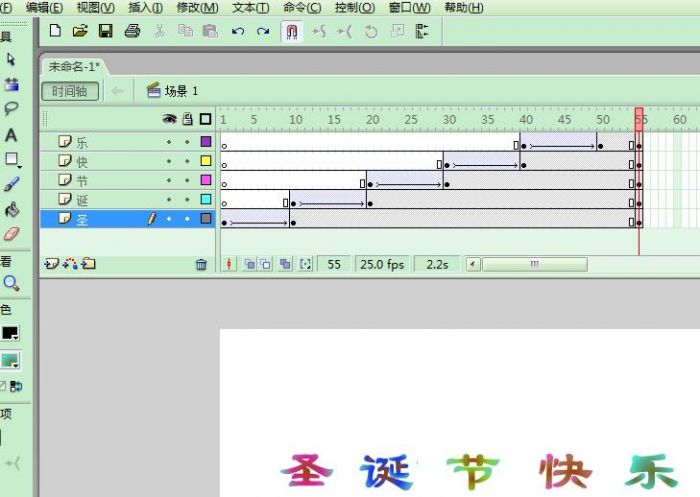The height and width of the screenshot is (497, 700).
Task: Open the fill color gradient swatch
Action: point(10,360)
